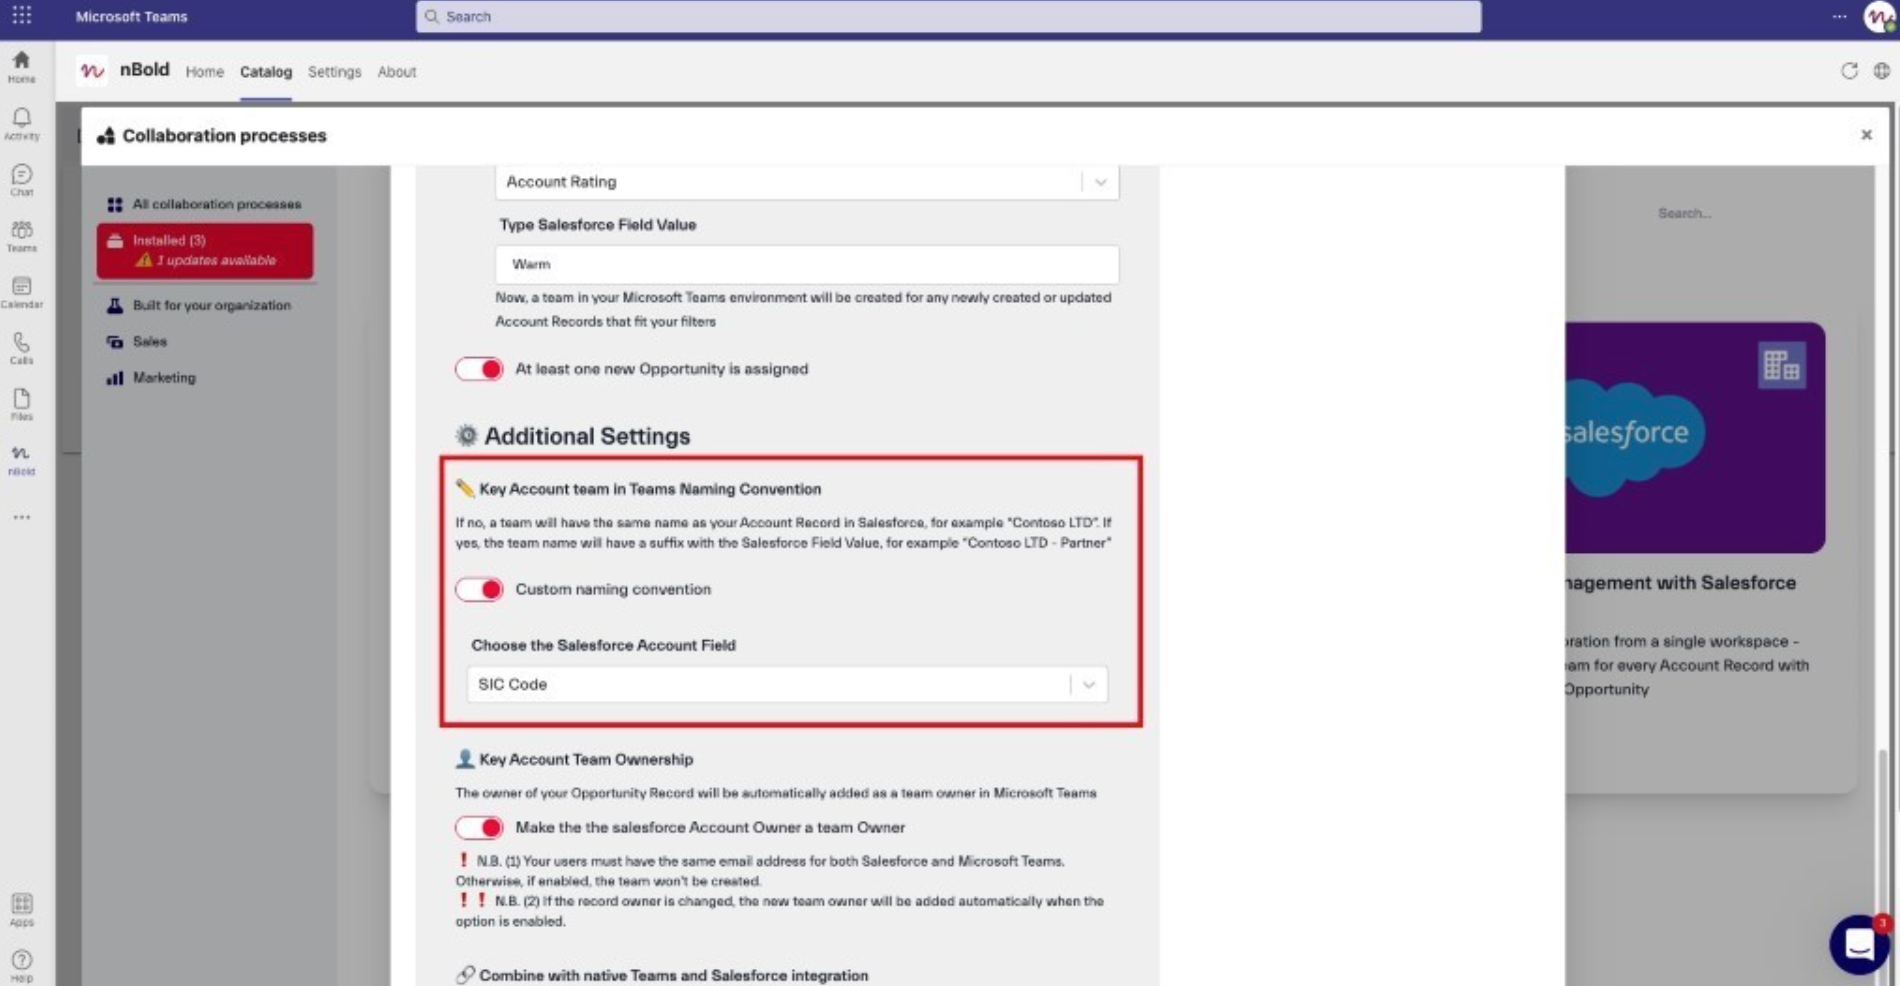Switch to the Settings tab
Image resolution: width=1900 pixels, height=986 pixels.
tap(334, 72)
